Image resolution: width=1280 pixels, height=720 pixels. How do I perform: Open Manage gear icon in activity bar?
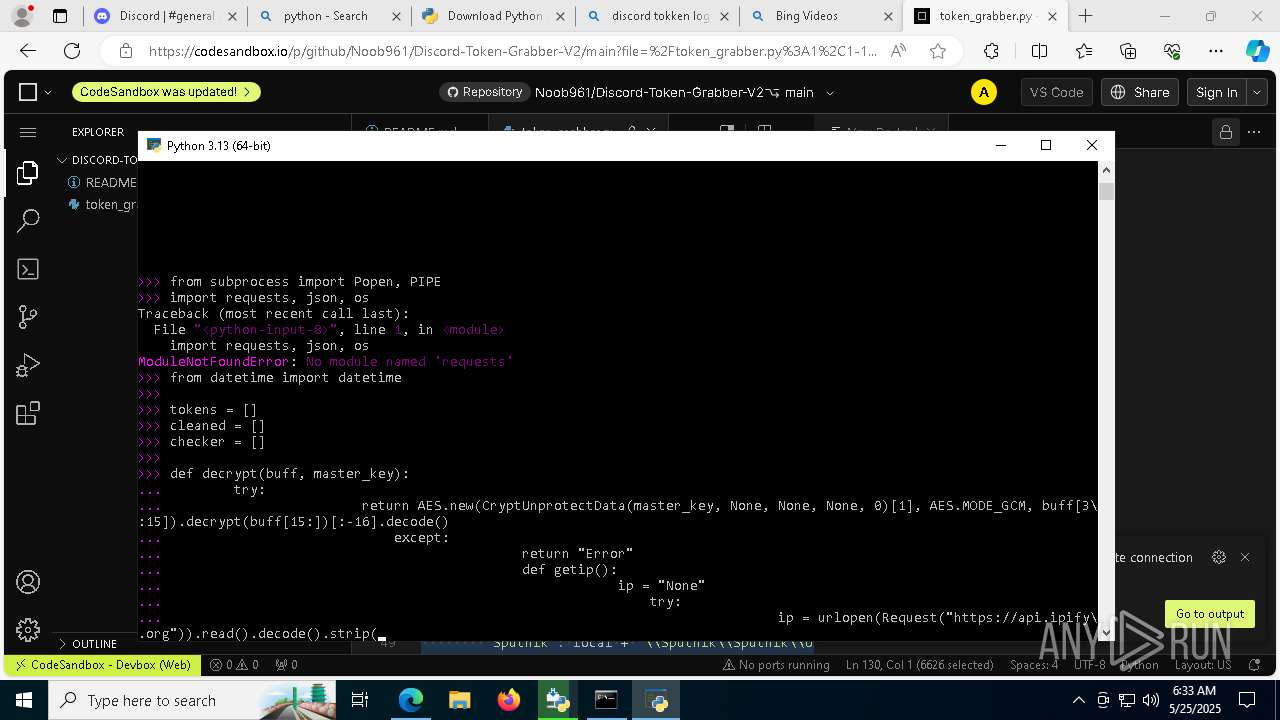pos(28,630)
